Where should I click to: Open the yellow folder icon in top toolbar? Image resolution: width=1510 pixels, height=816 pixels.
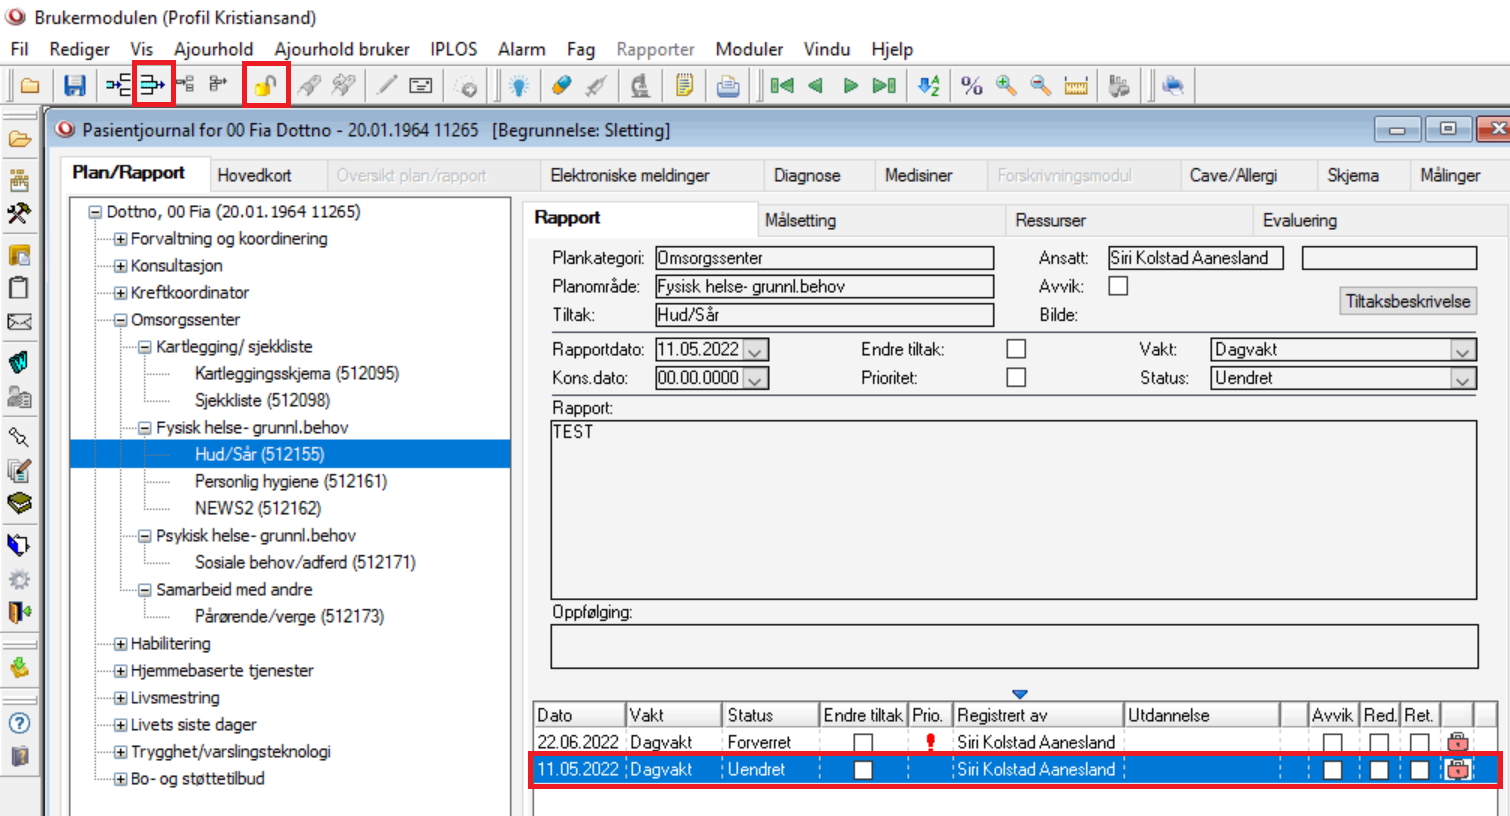30,86
